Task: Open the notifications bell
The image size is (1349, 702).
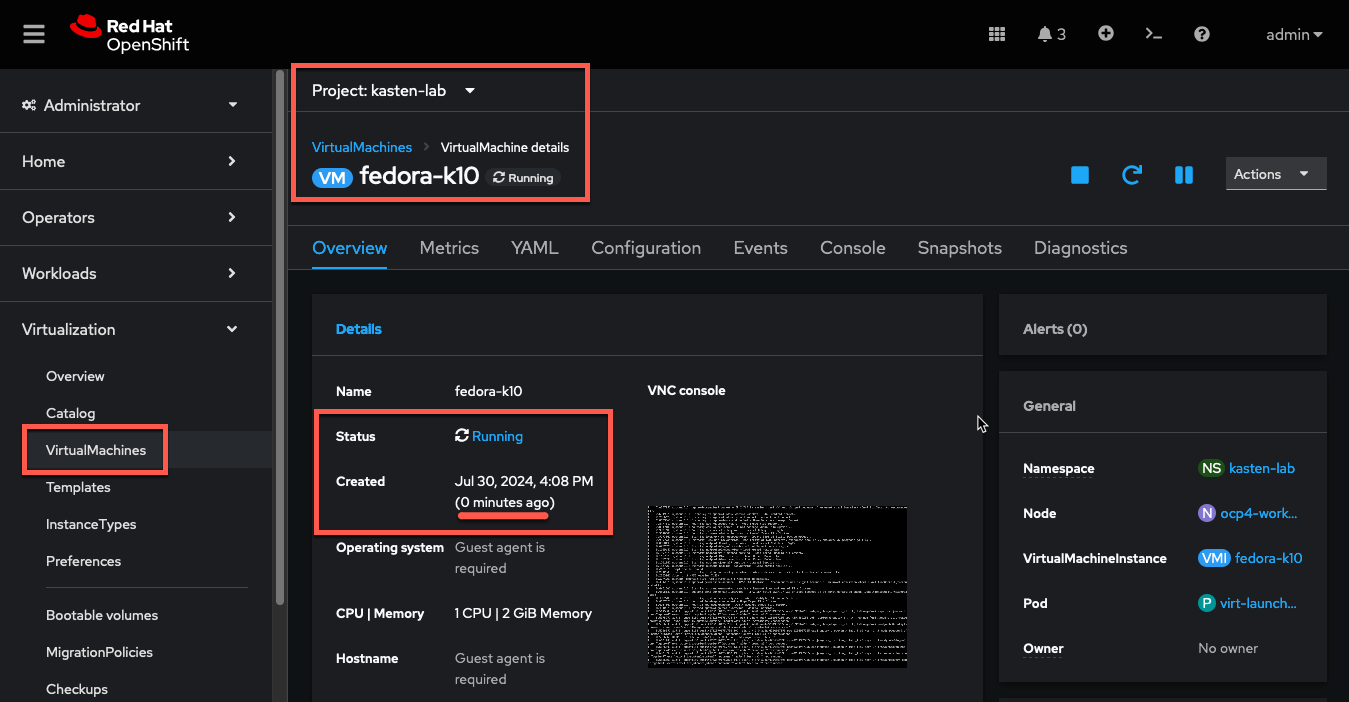Action: click(x=1051, y=34)
